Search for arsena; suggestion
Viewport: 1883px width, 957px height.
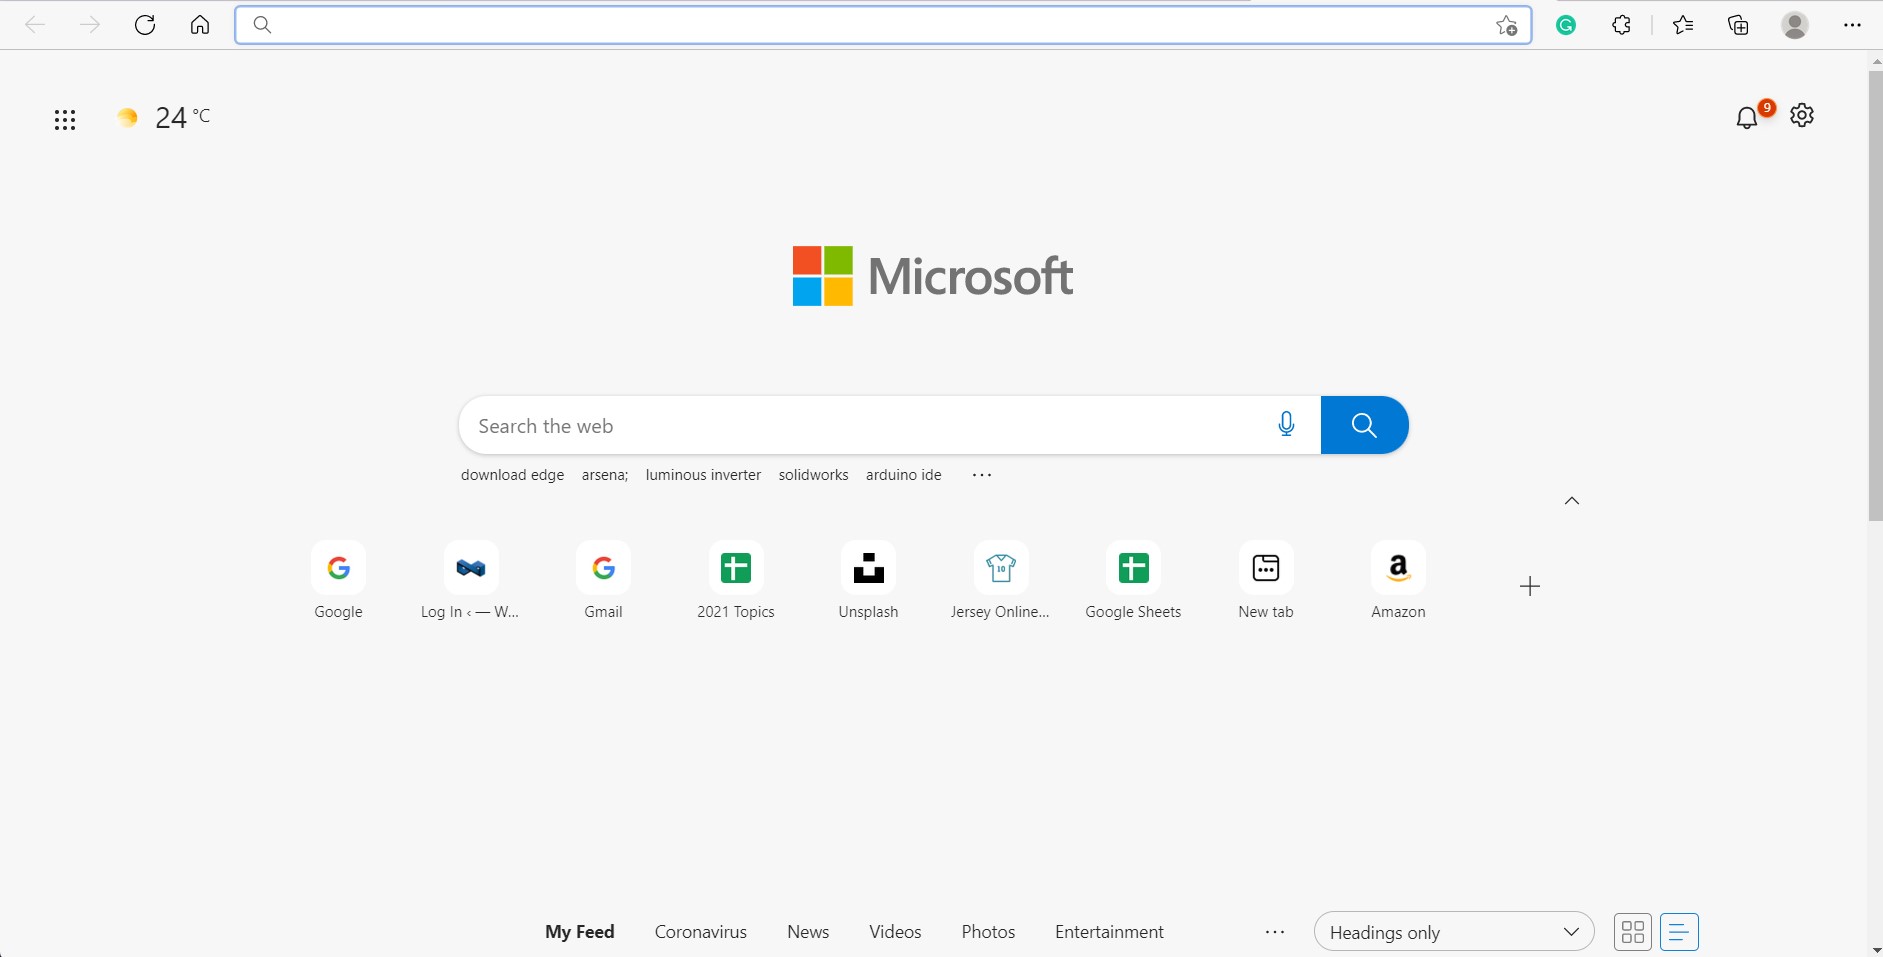[x=605, y=475]
